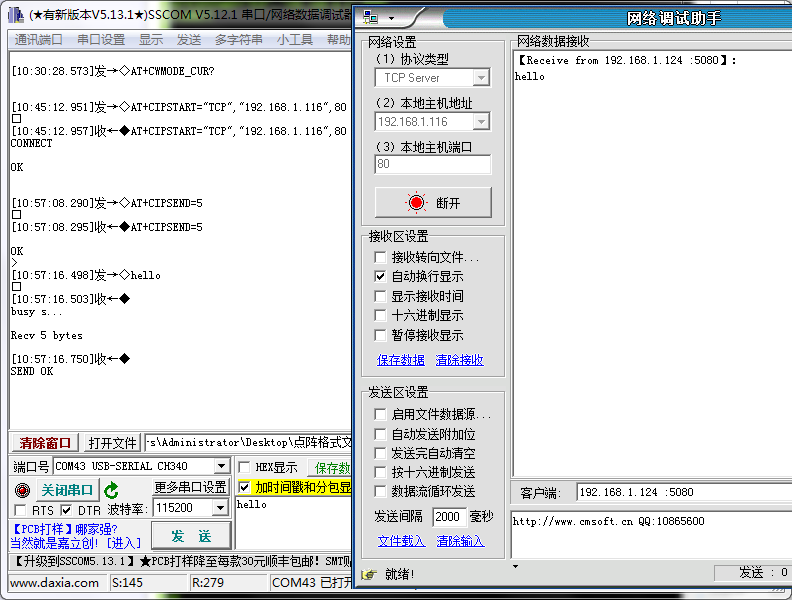Click the 保存数据 link in network assistant
Image resolution: width=792 pixels, height=600 pixels.
(401, 360)
